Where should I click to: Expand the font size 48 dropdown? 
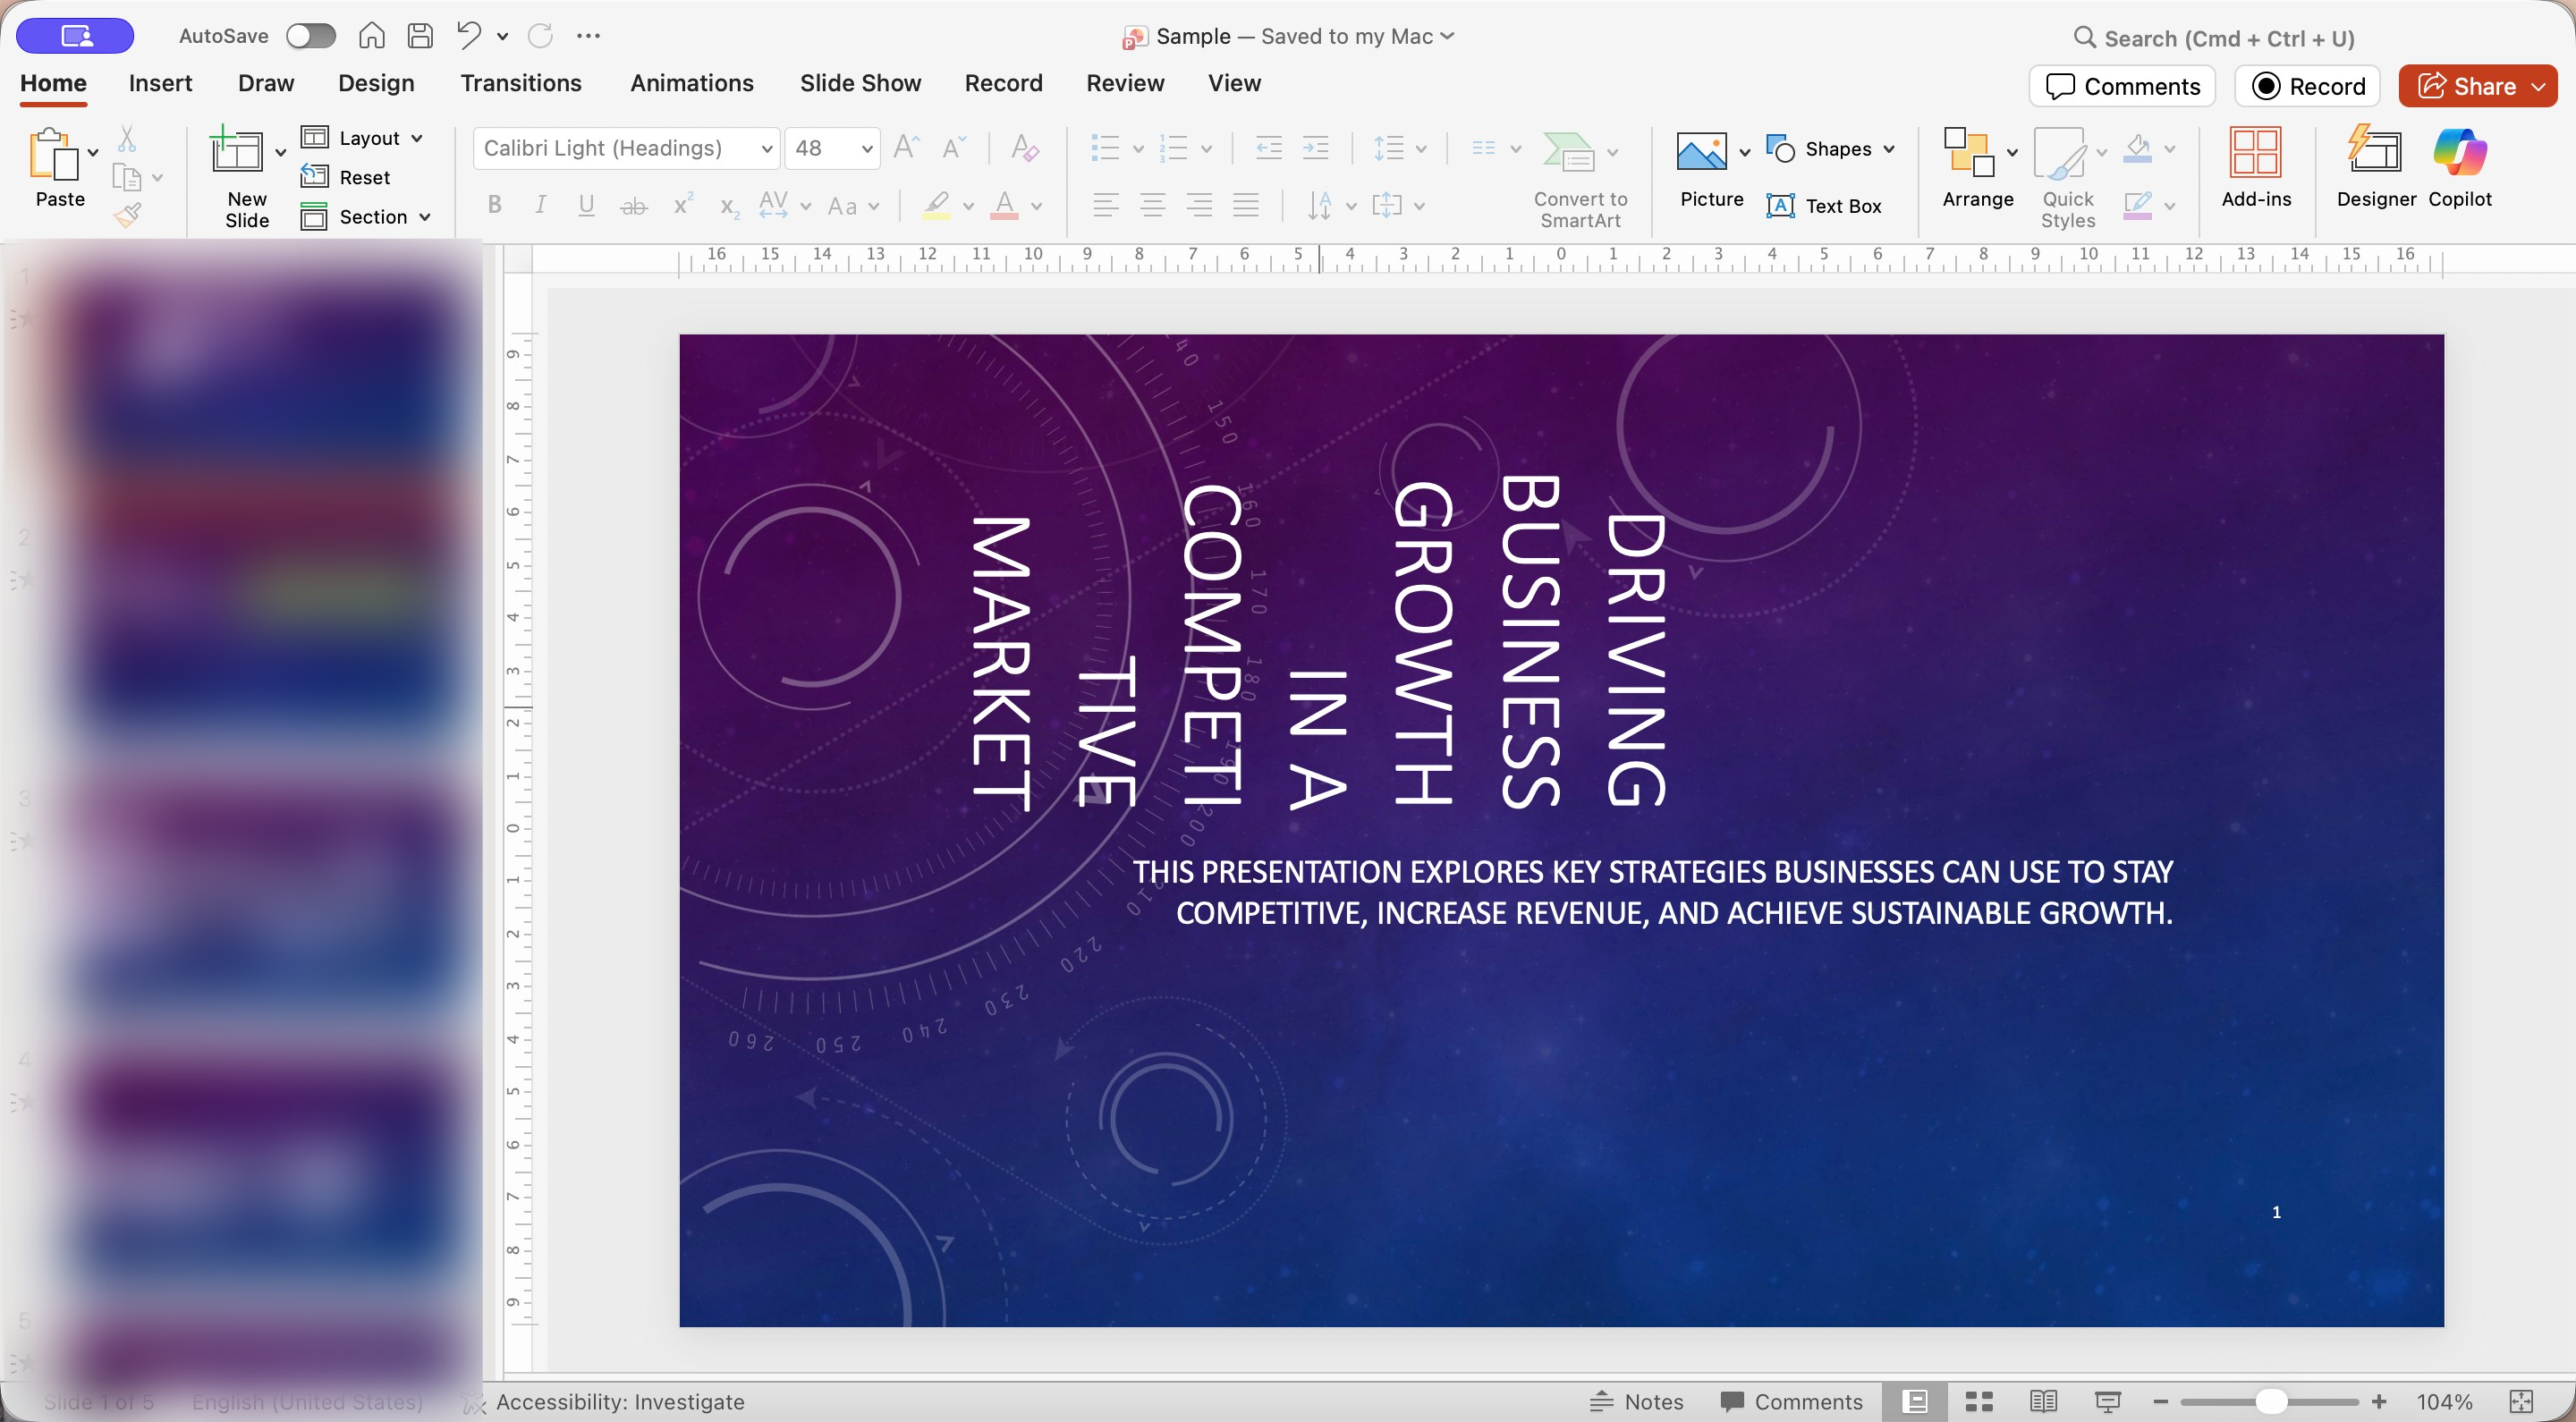point(866,149)
